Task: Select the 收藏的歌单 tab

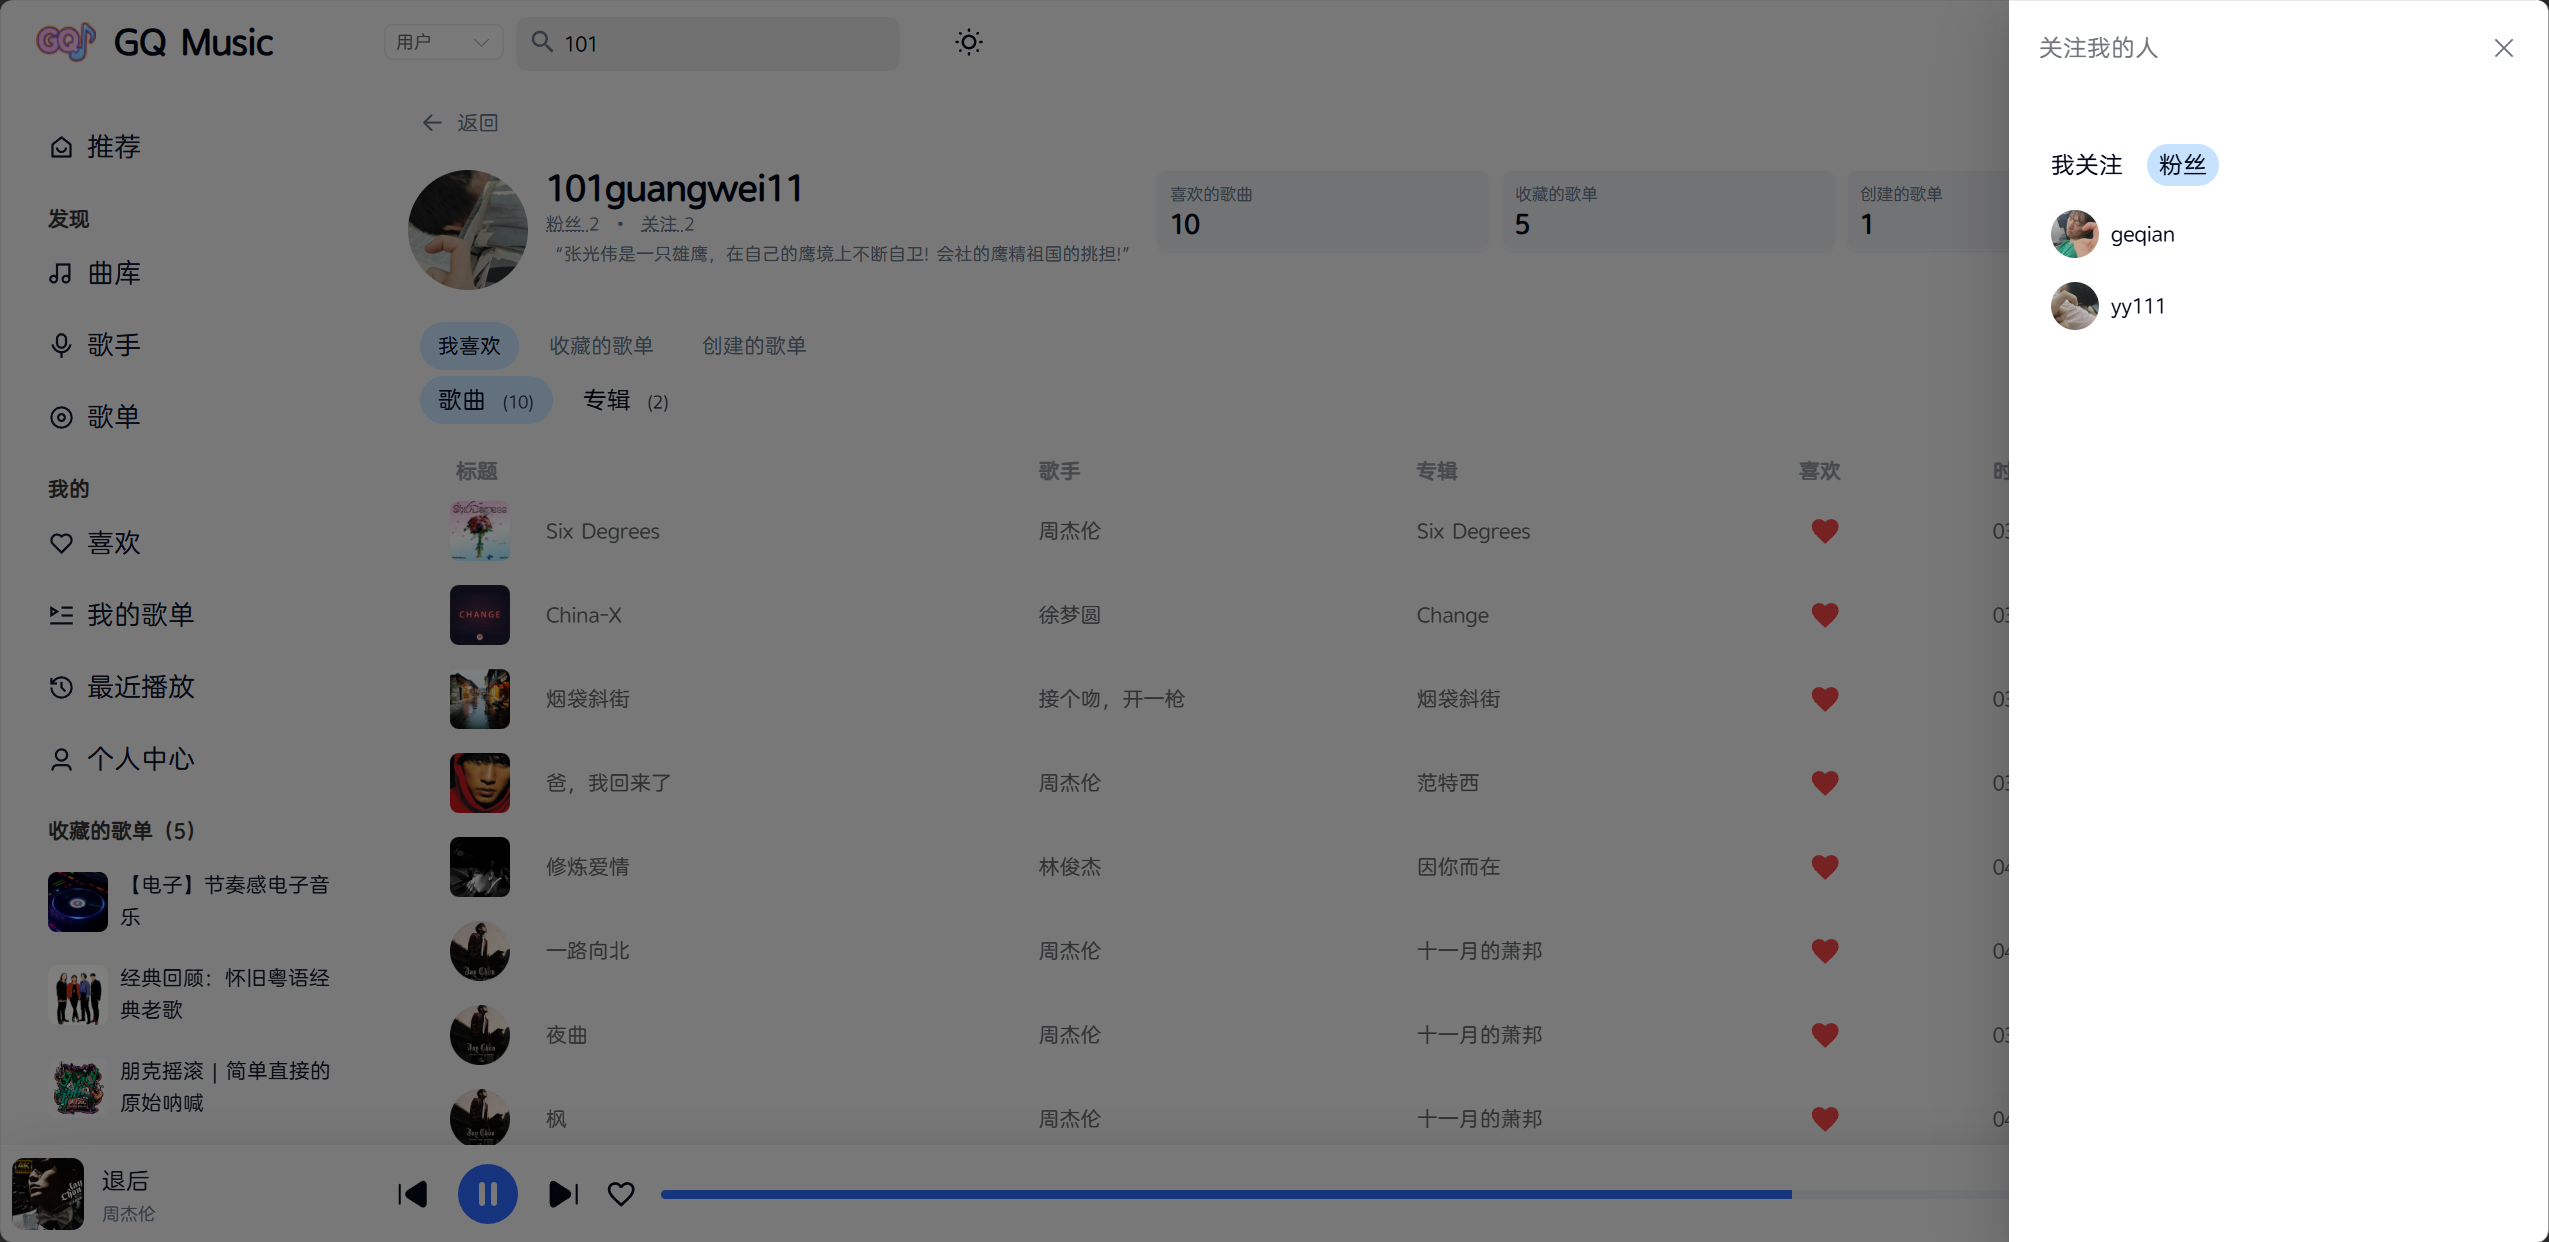Action: click(x=601, y=346)
